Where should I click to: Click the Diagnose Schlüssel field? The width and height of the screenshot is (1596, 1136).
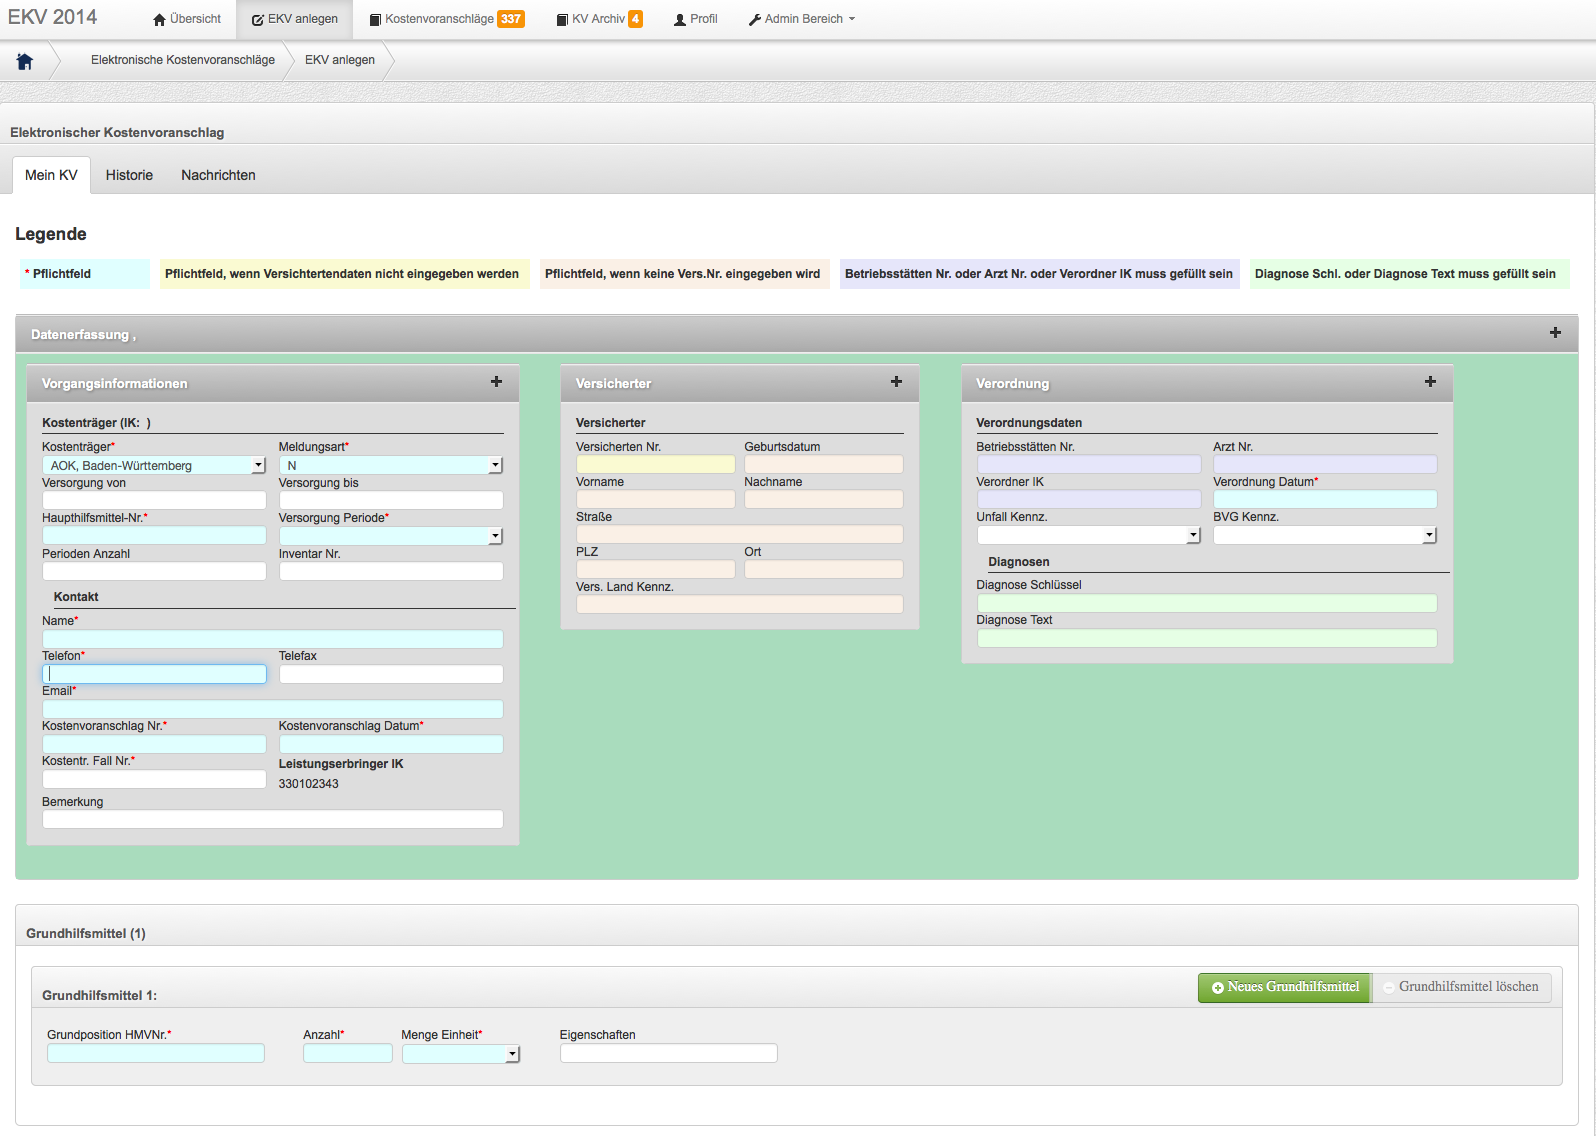click(1206, 603)
